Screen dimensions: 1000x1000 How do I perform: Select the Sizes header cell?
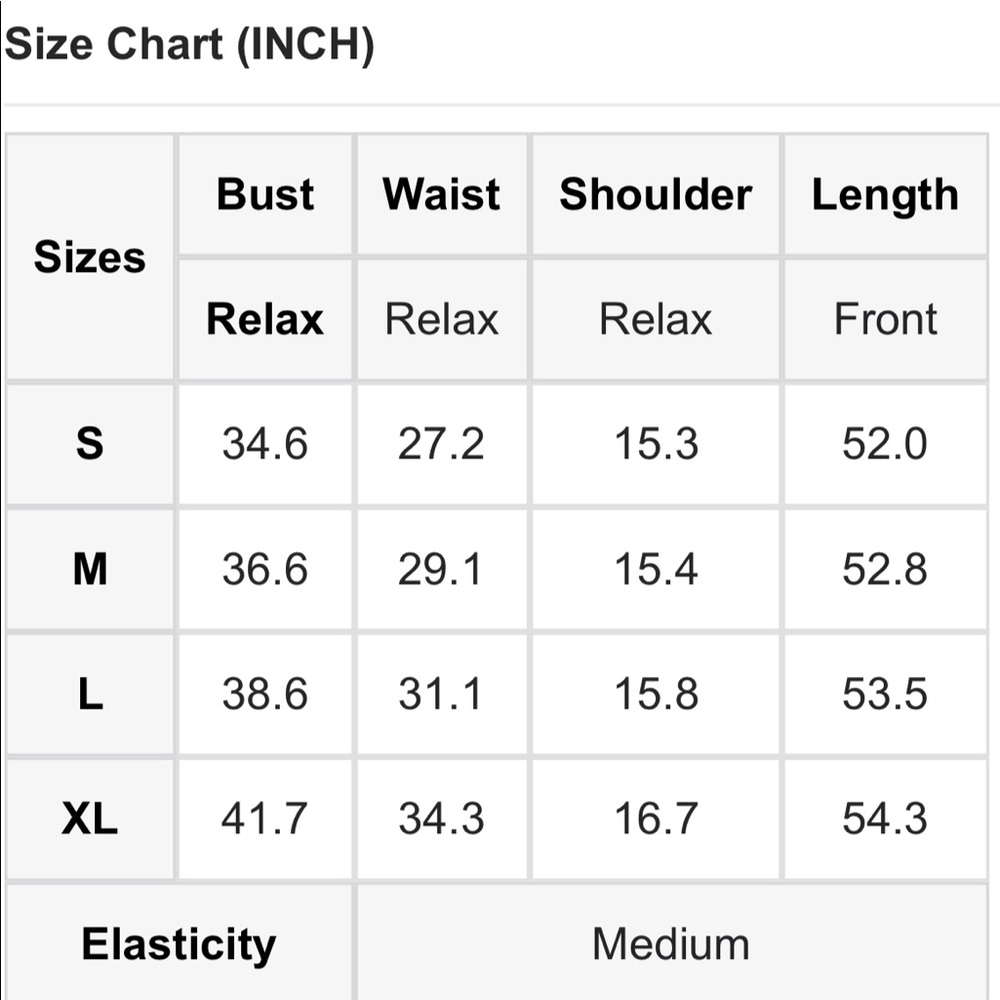coord(90,257)
